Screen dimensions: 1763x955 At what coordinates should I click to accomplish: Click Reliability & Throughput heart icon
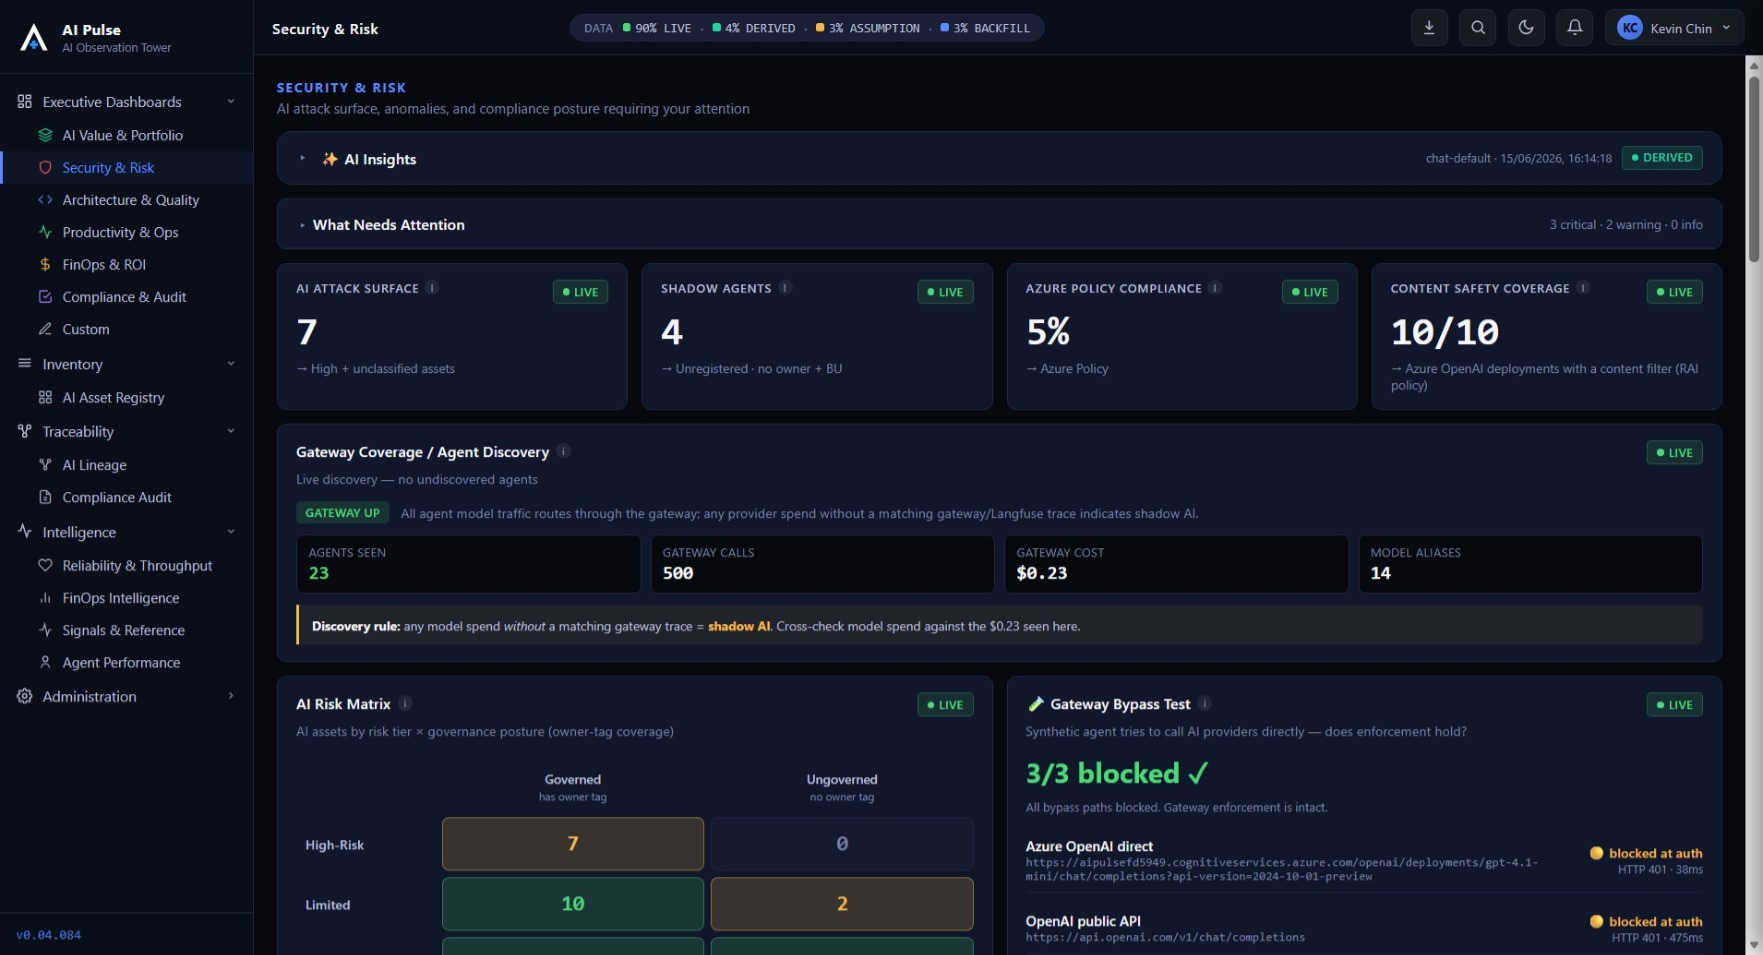(45, 565)
